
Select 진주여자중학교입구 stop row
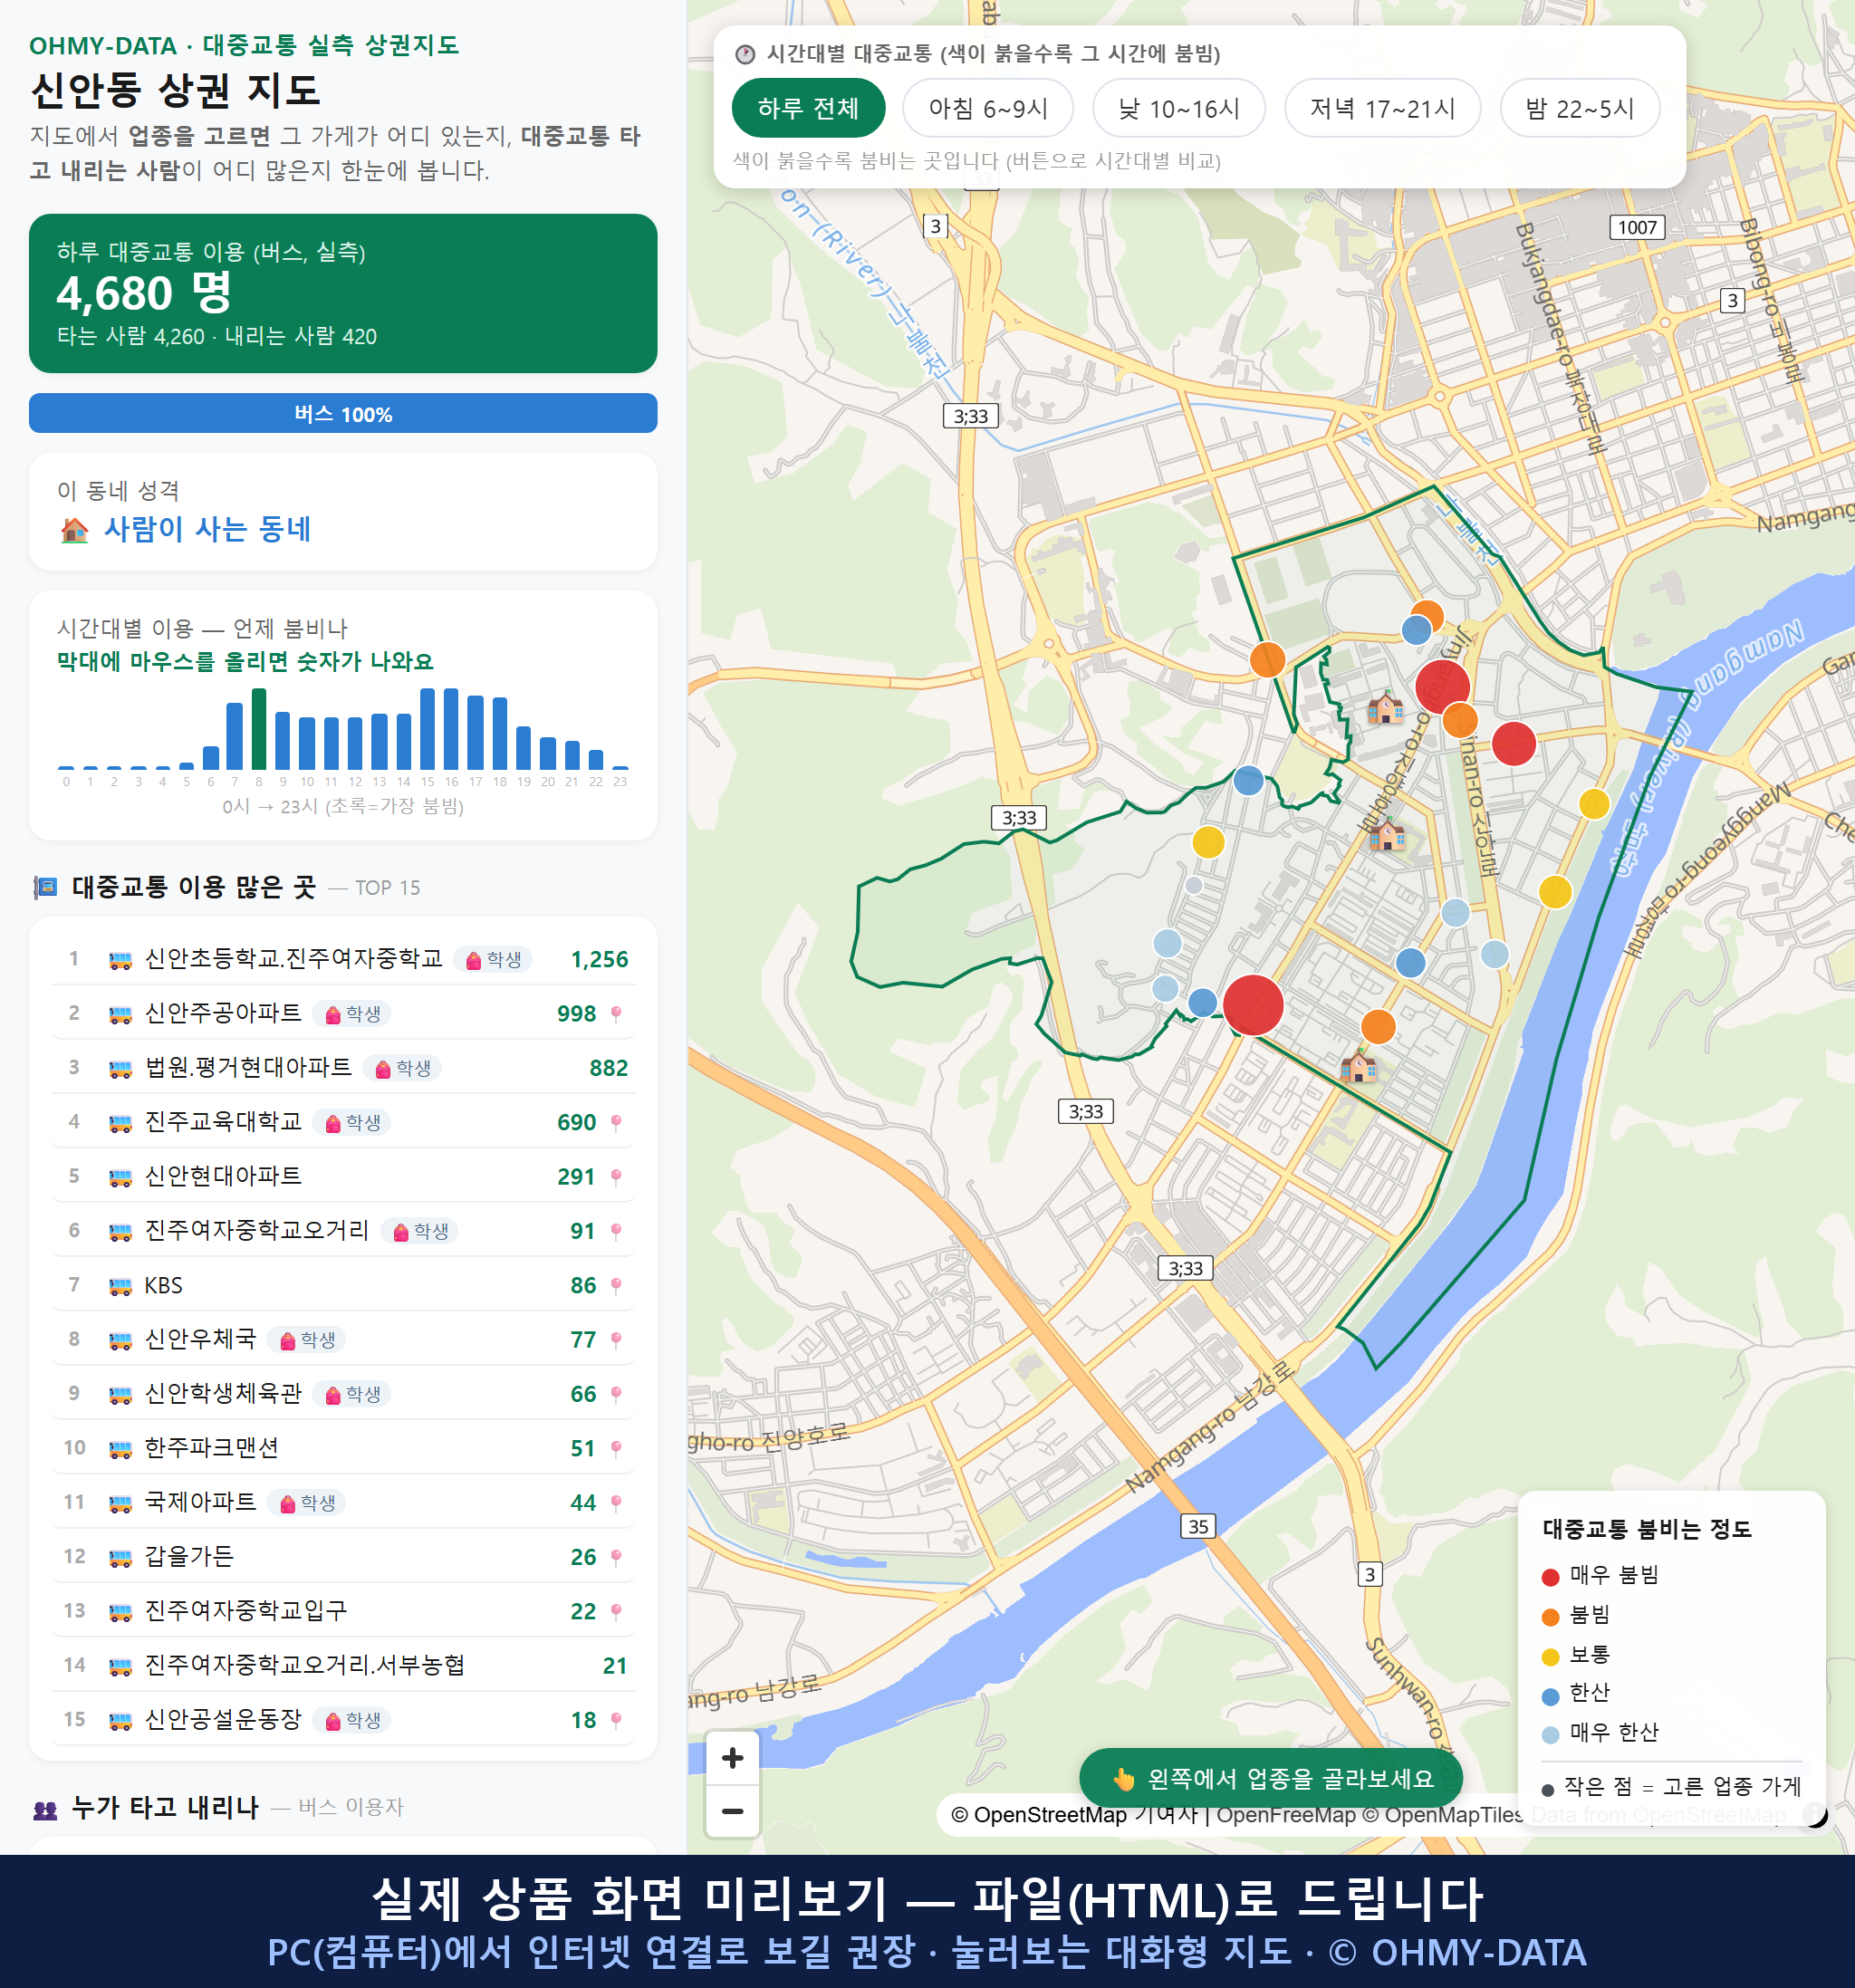343,1611
